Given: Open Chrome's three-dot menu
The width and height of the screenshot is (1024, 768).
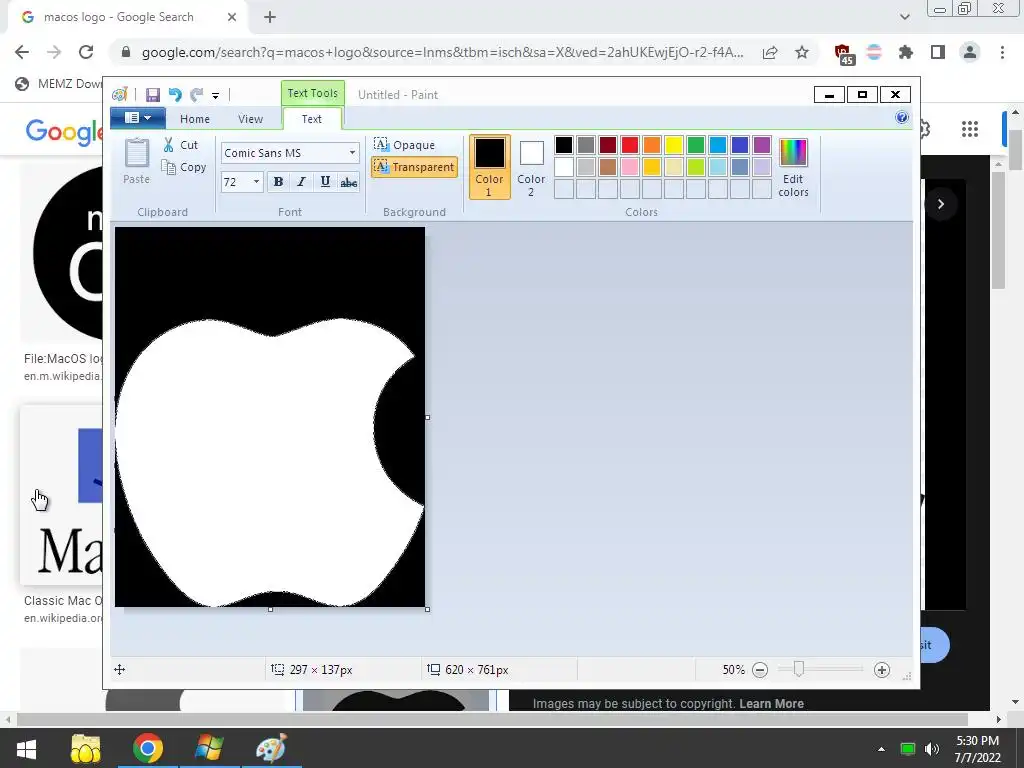Looking at the screenshot, I should tap(1002, 52).
